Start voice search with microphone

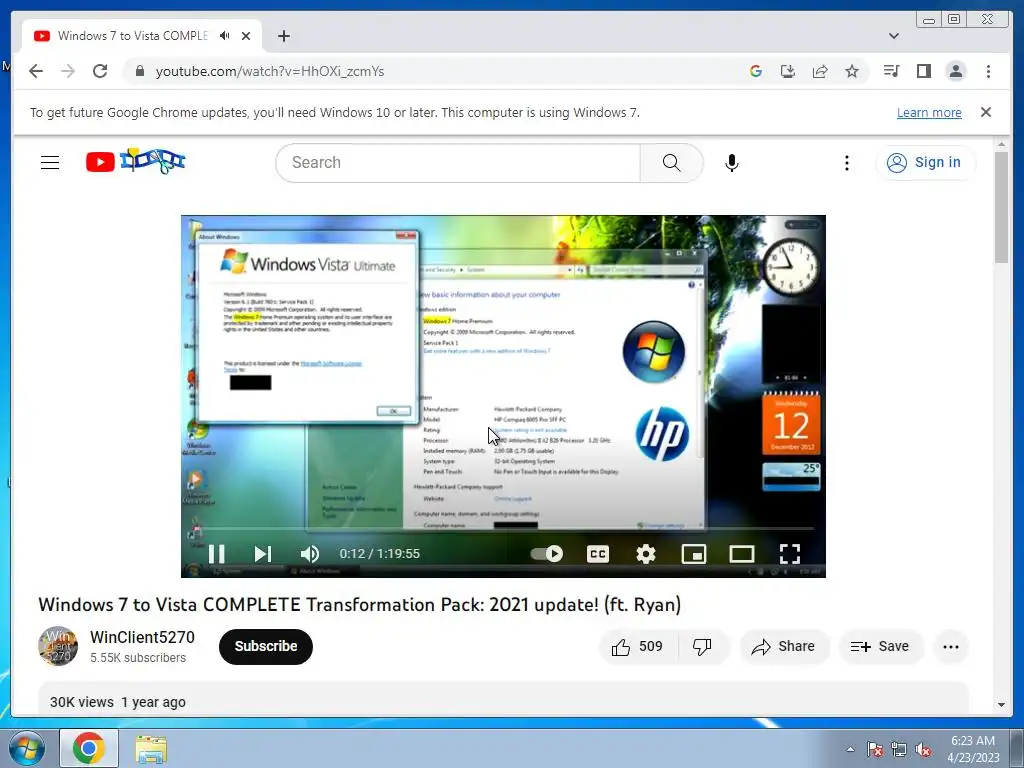coord(732,163)
